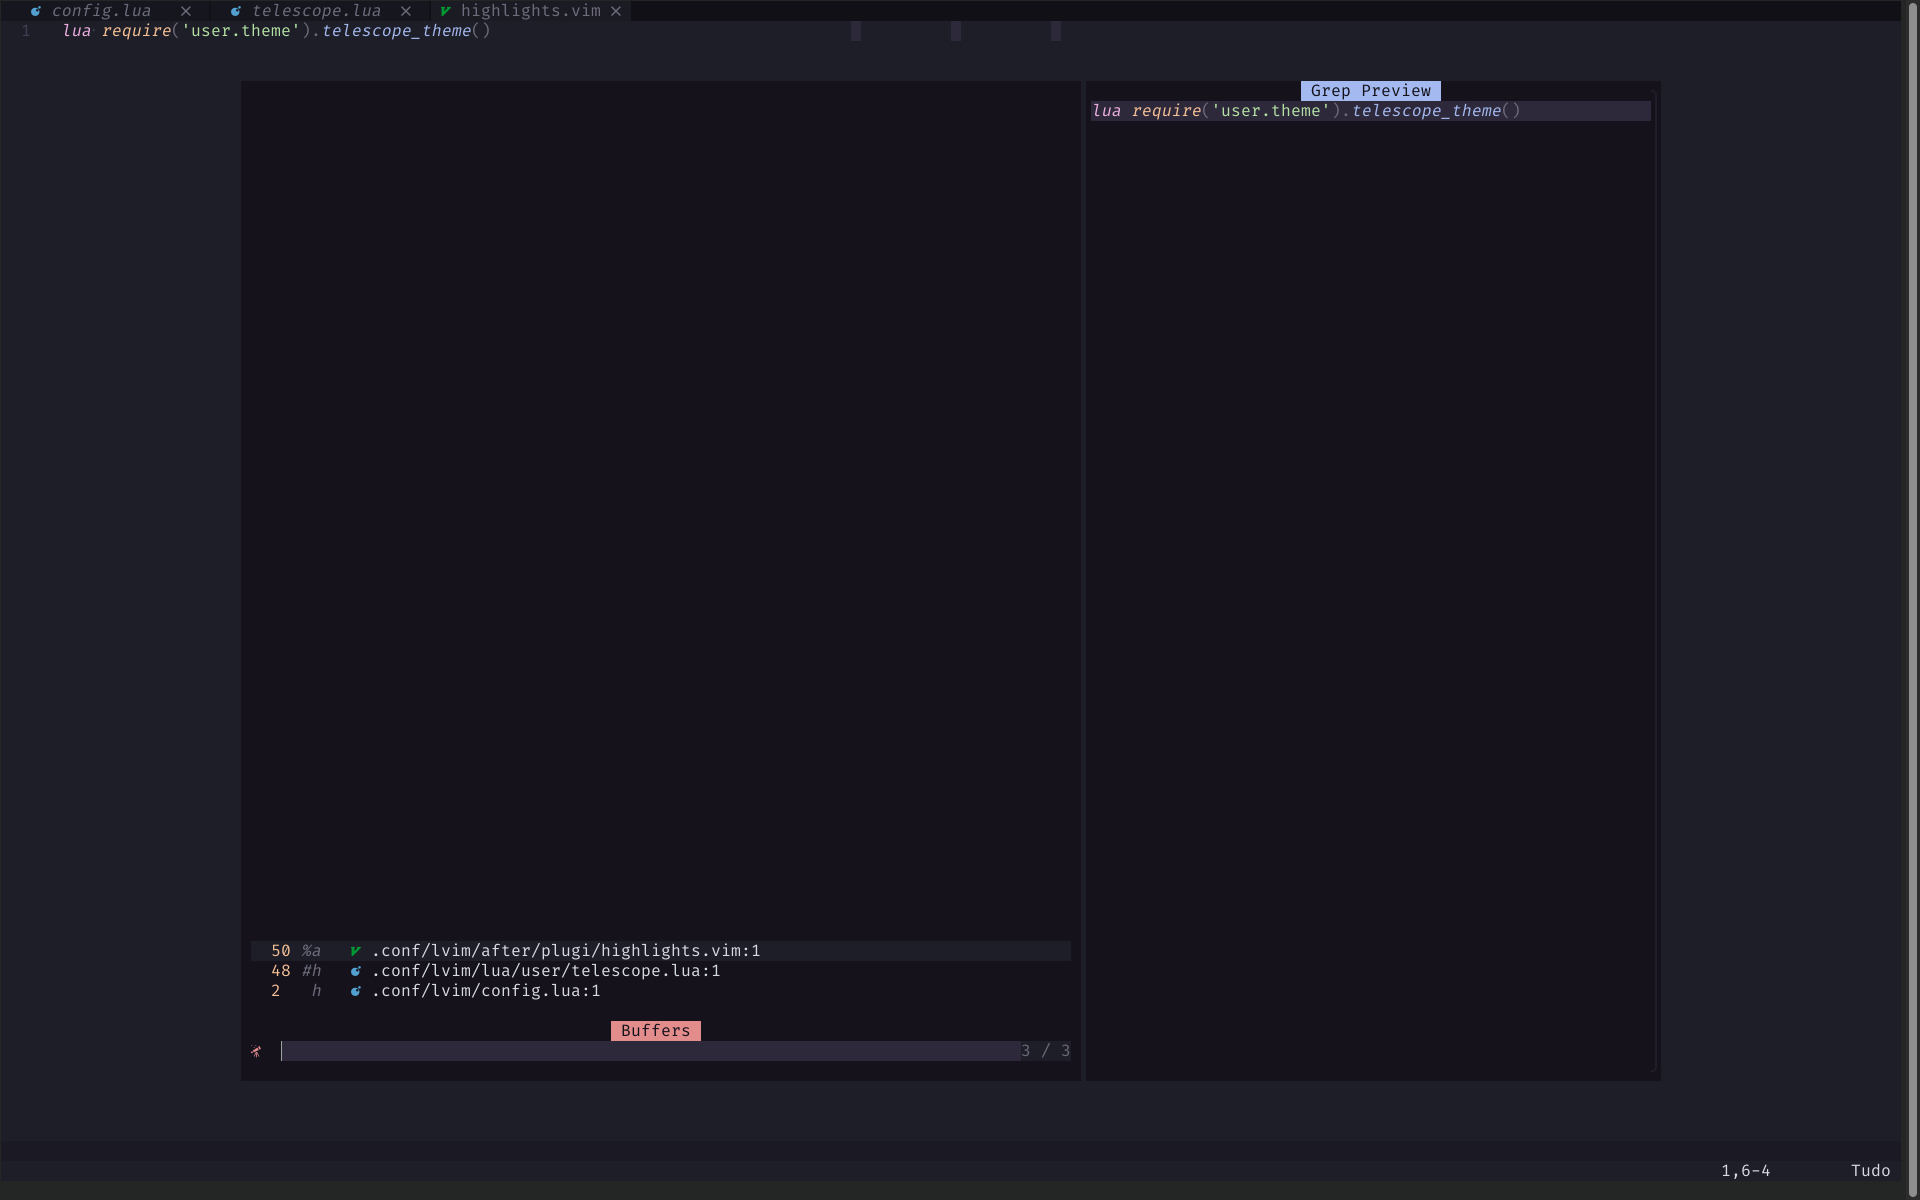This screenshot has width=1920, height=1200.
Task: Close the telescope.lua tab
Action: point(406,11)
